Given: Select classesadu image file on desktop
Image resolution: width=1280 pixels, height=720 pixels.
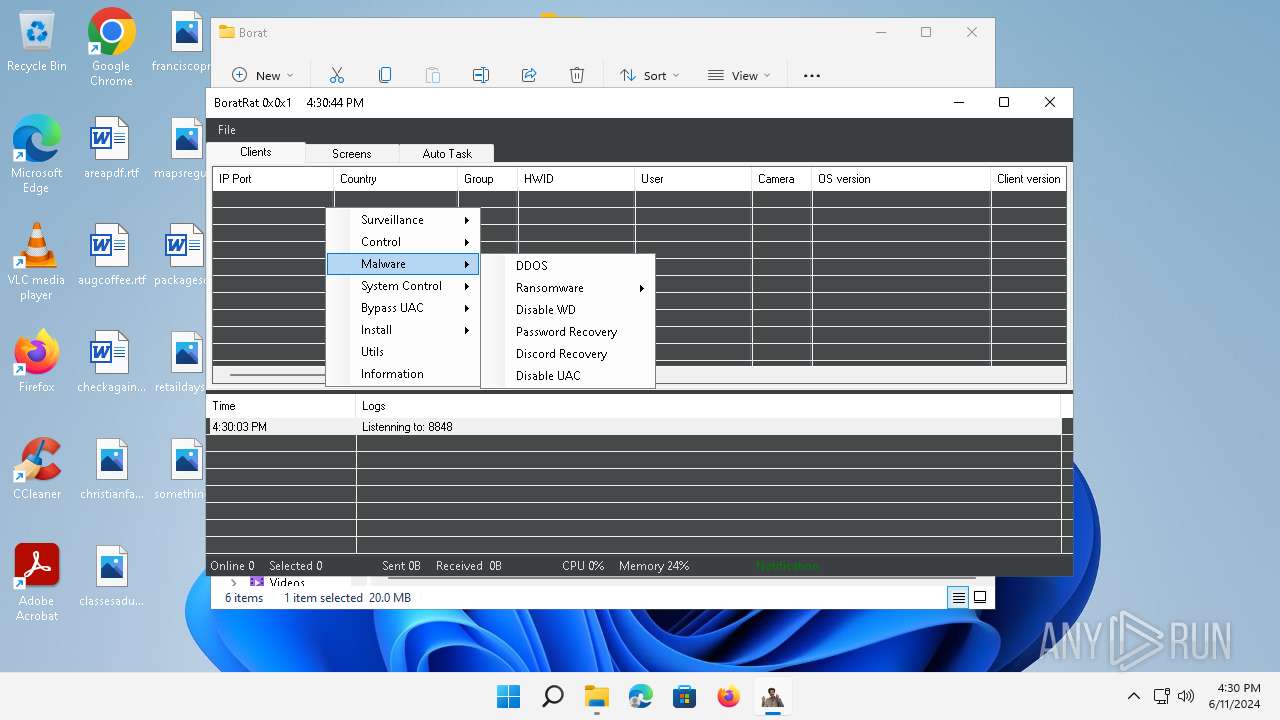Looking at the screenshot, I should [111, 576].
